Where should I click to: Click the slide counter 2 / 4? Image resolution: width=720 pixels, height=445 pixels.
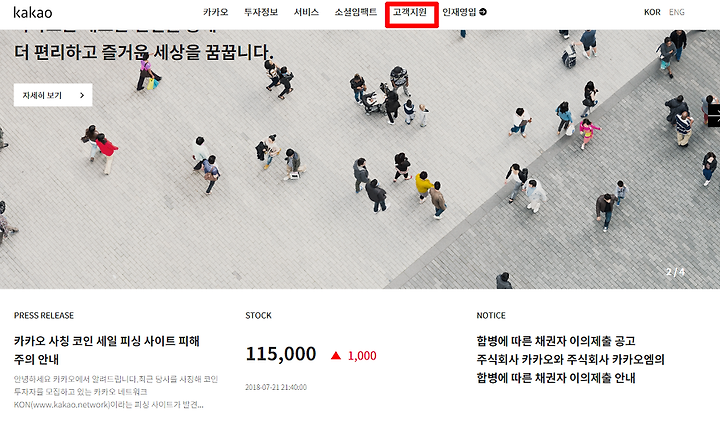coord(675,272)
